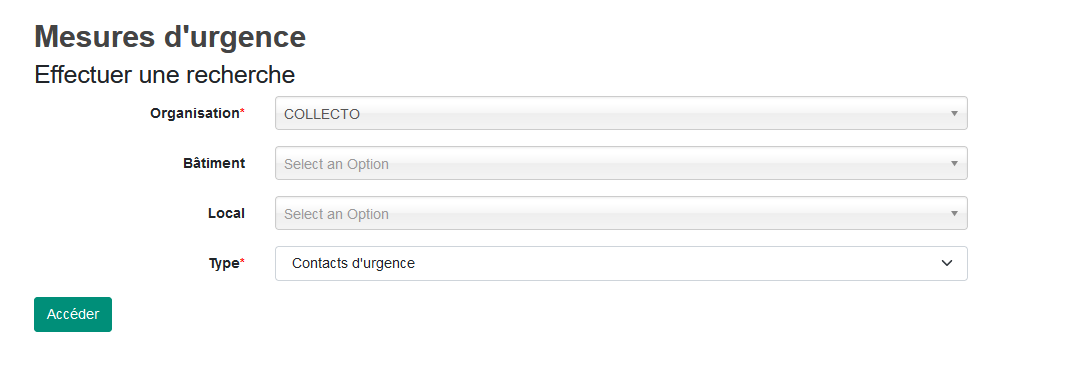The height and width of the screenshot is (368, 1078).
Task: Click the chevron icon in the Type select
Action: pos(947,263)
